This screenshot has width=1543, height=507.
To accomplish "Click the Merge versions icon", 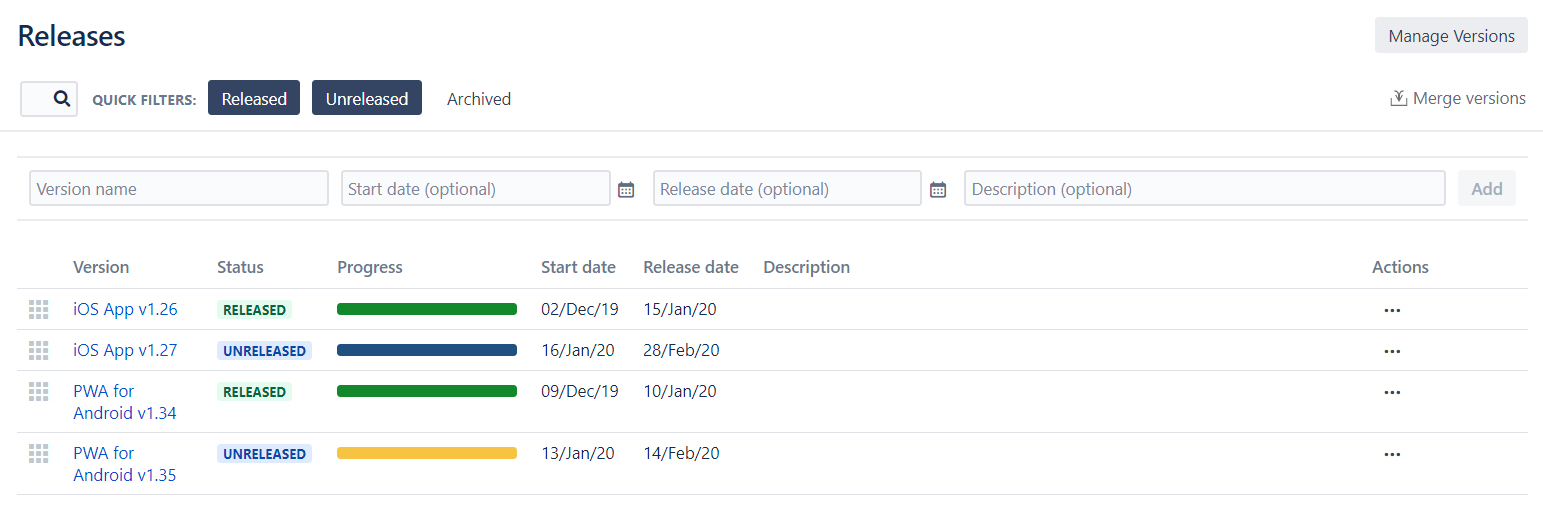I will pyautogui.click(x=1399, y=98).
